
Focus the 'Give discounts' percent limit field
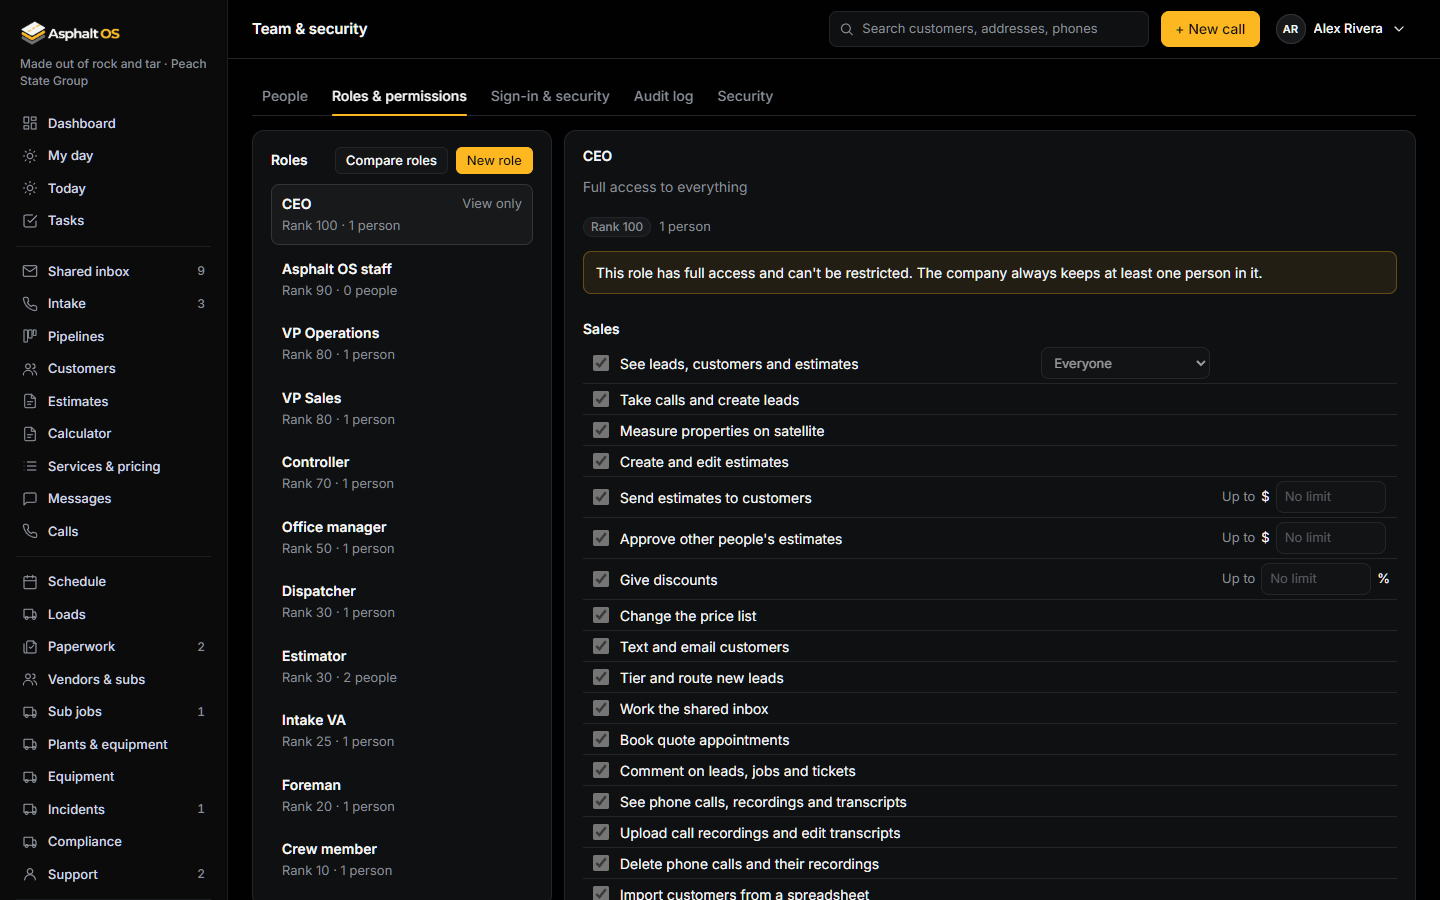tap(1315, 579)
